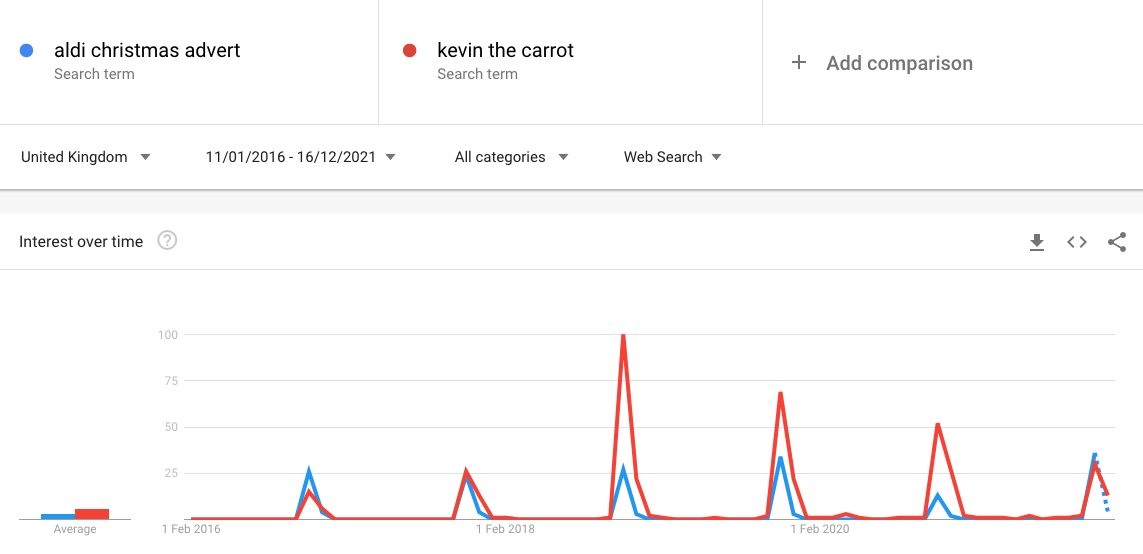Image resolution: width=1143 pixels, height=554 pixels.
Task: Click the red average bar
Action: [92, 514]
